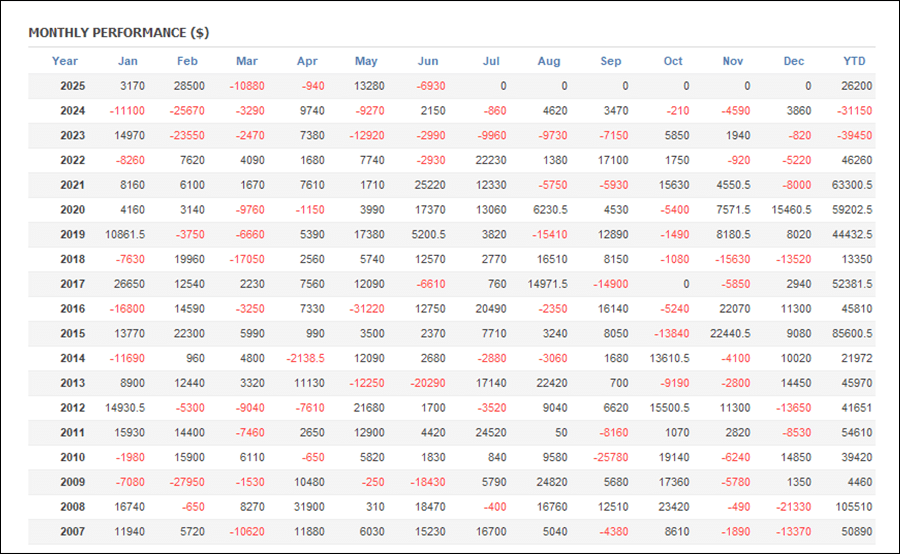Select the 2024 year row label

[x=72, y=111]
